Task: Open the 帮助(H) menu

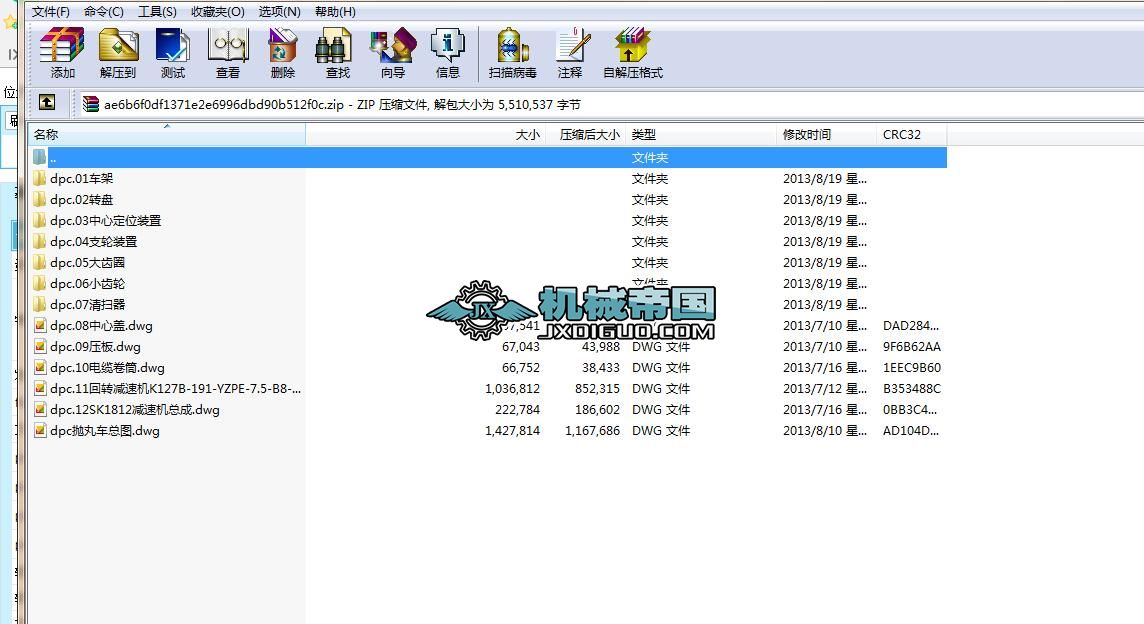Action: tap(336, 12)
